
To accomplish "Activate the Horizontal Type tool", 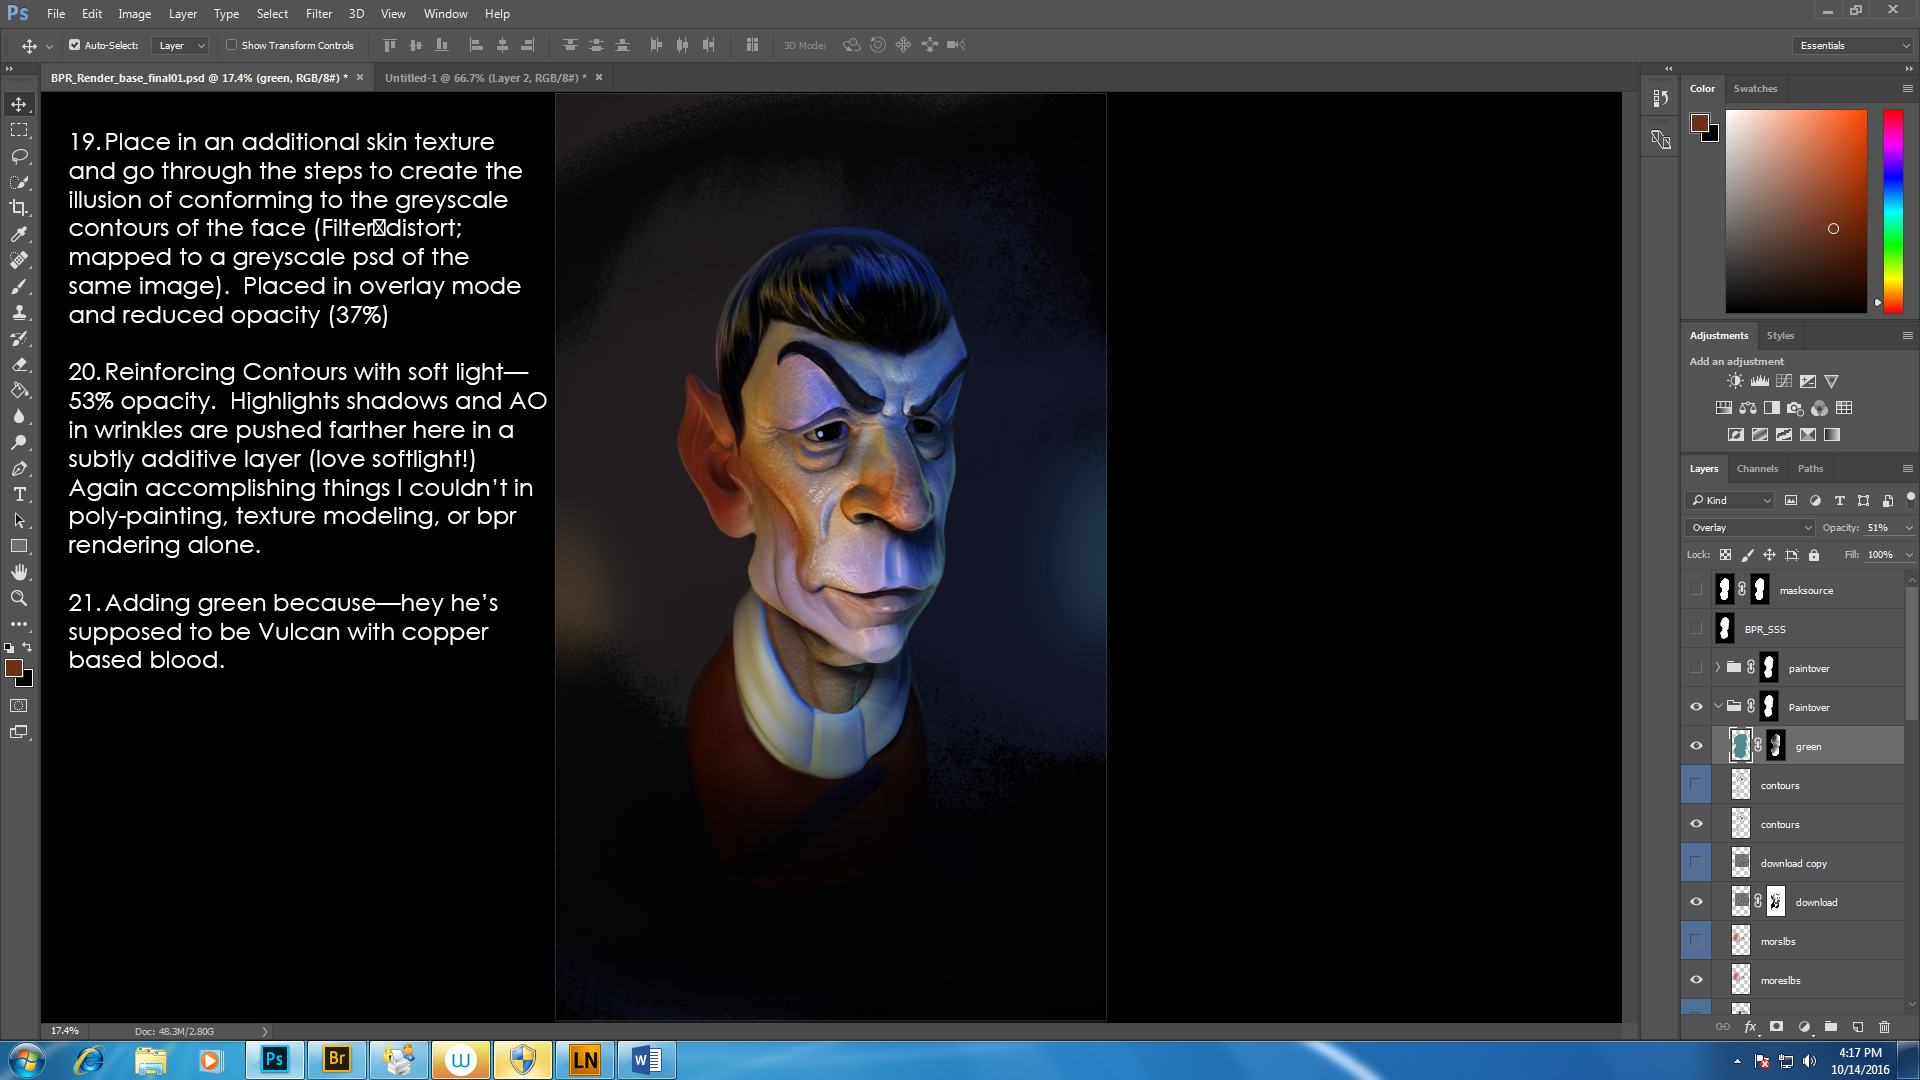I will point(19,494).
